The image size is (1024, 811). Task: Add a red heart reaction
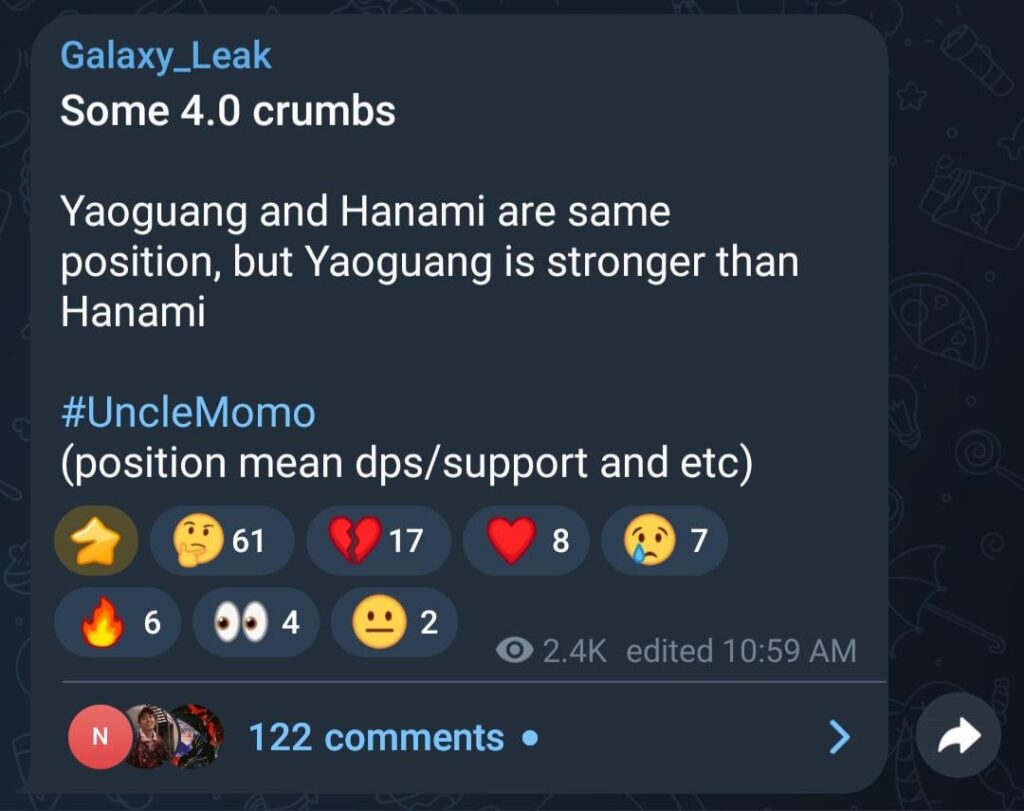tap(529, 541)
